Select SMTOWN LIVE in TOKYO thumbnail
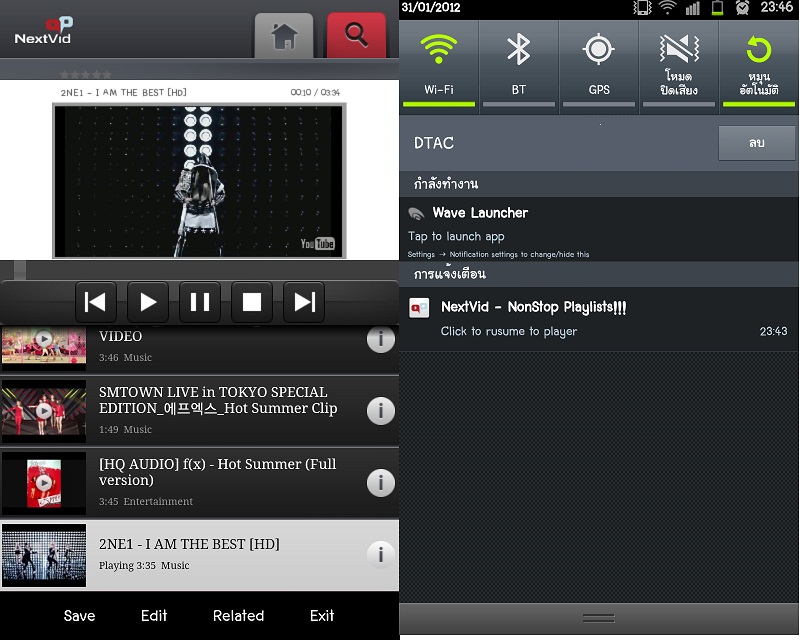The width and height of the screenshot is (800, 640). coord(44,411)
